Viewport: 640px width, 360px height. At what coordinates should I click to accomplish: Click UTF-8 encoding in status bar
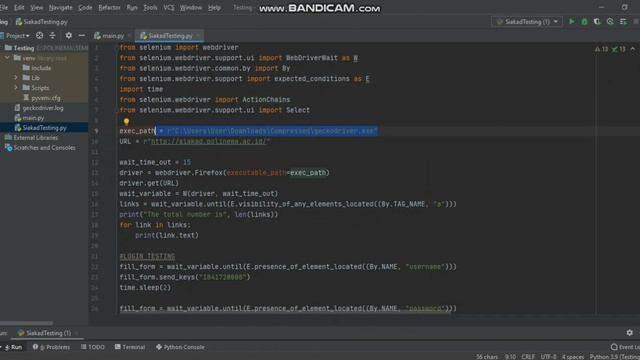click(549, 357)
